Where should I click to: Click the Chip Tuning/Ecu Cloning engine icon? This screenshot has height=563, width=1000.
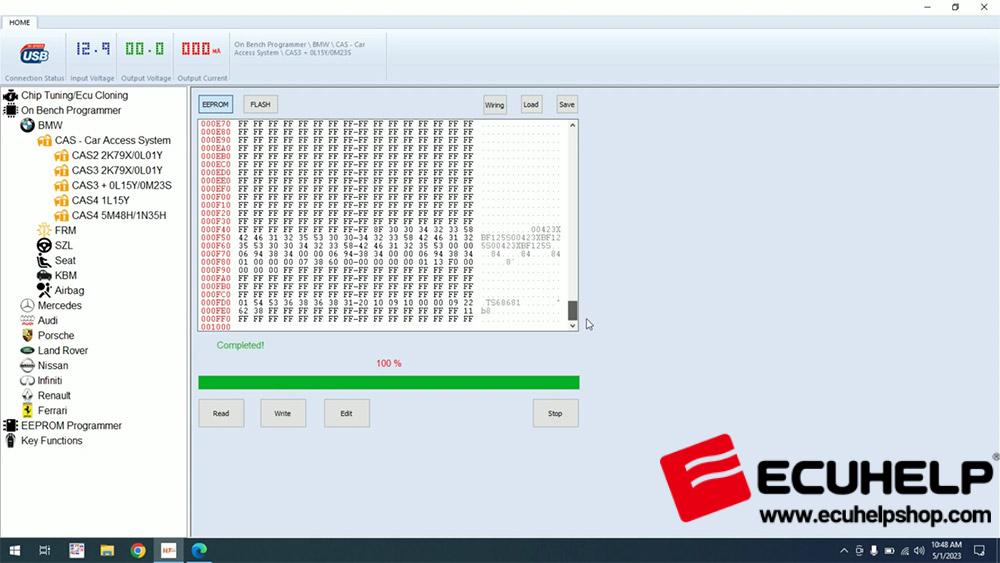pyautogui.click(x=10, y=96)
